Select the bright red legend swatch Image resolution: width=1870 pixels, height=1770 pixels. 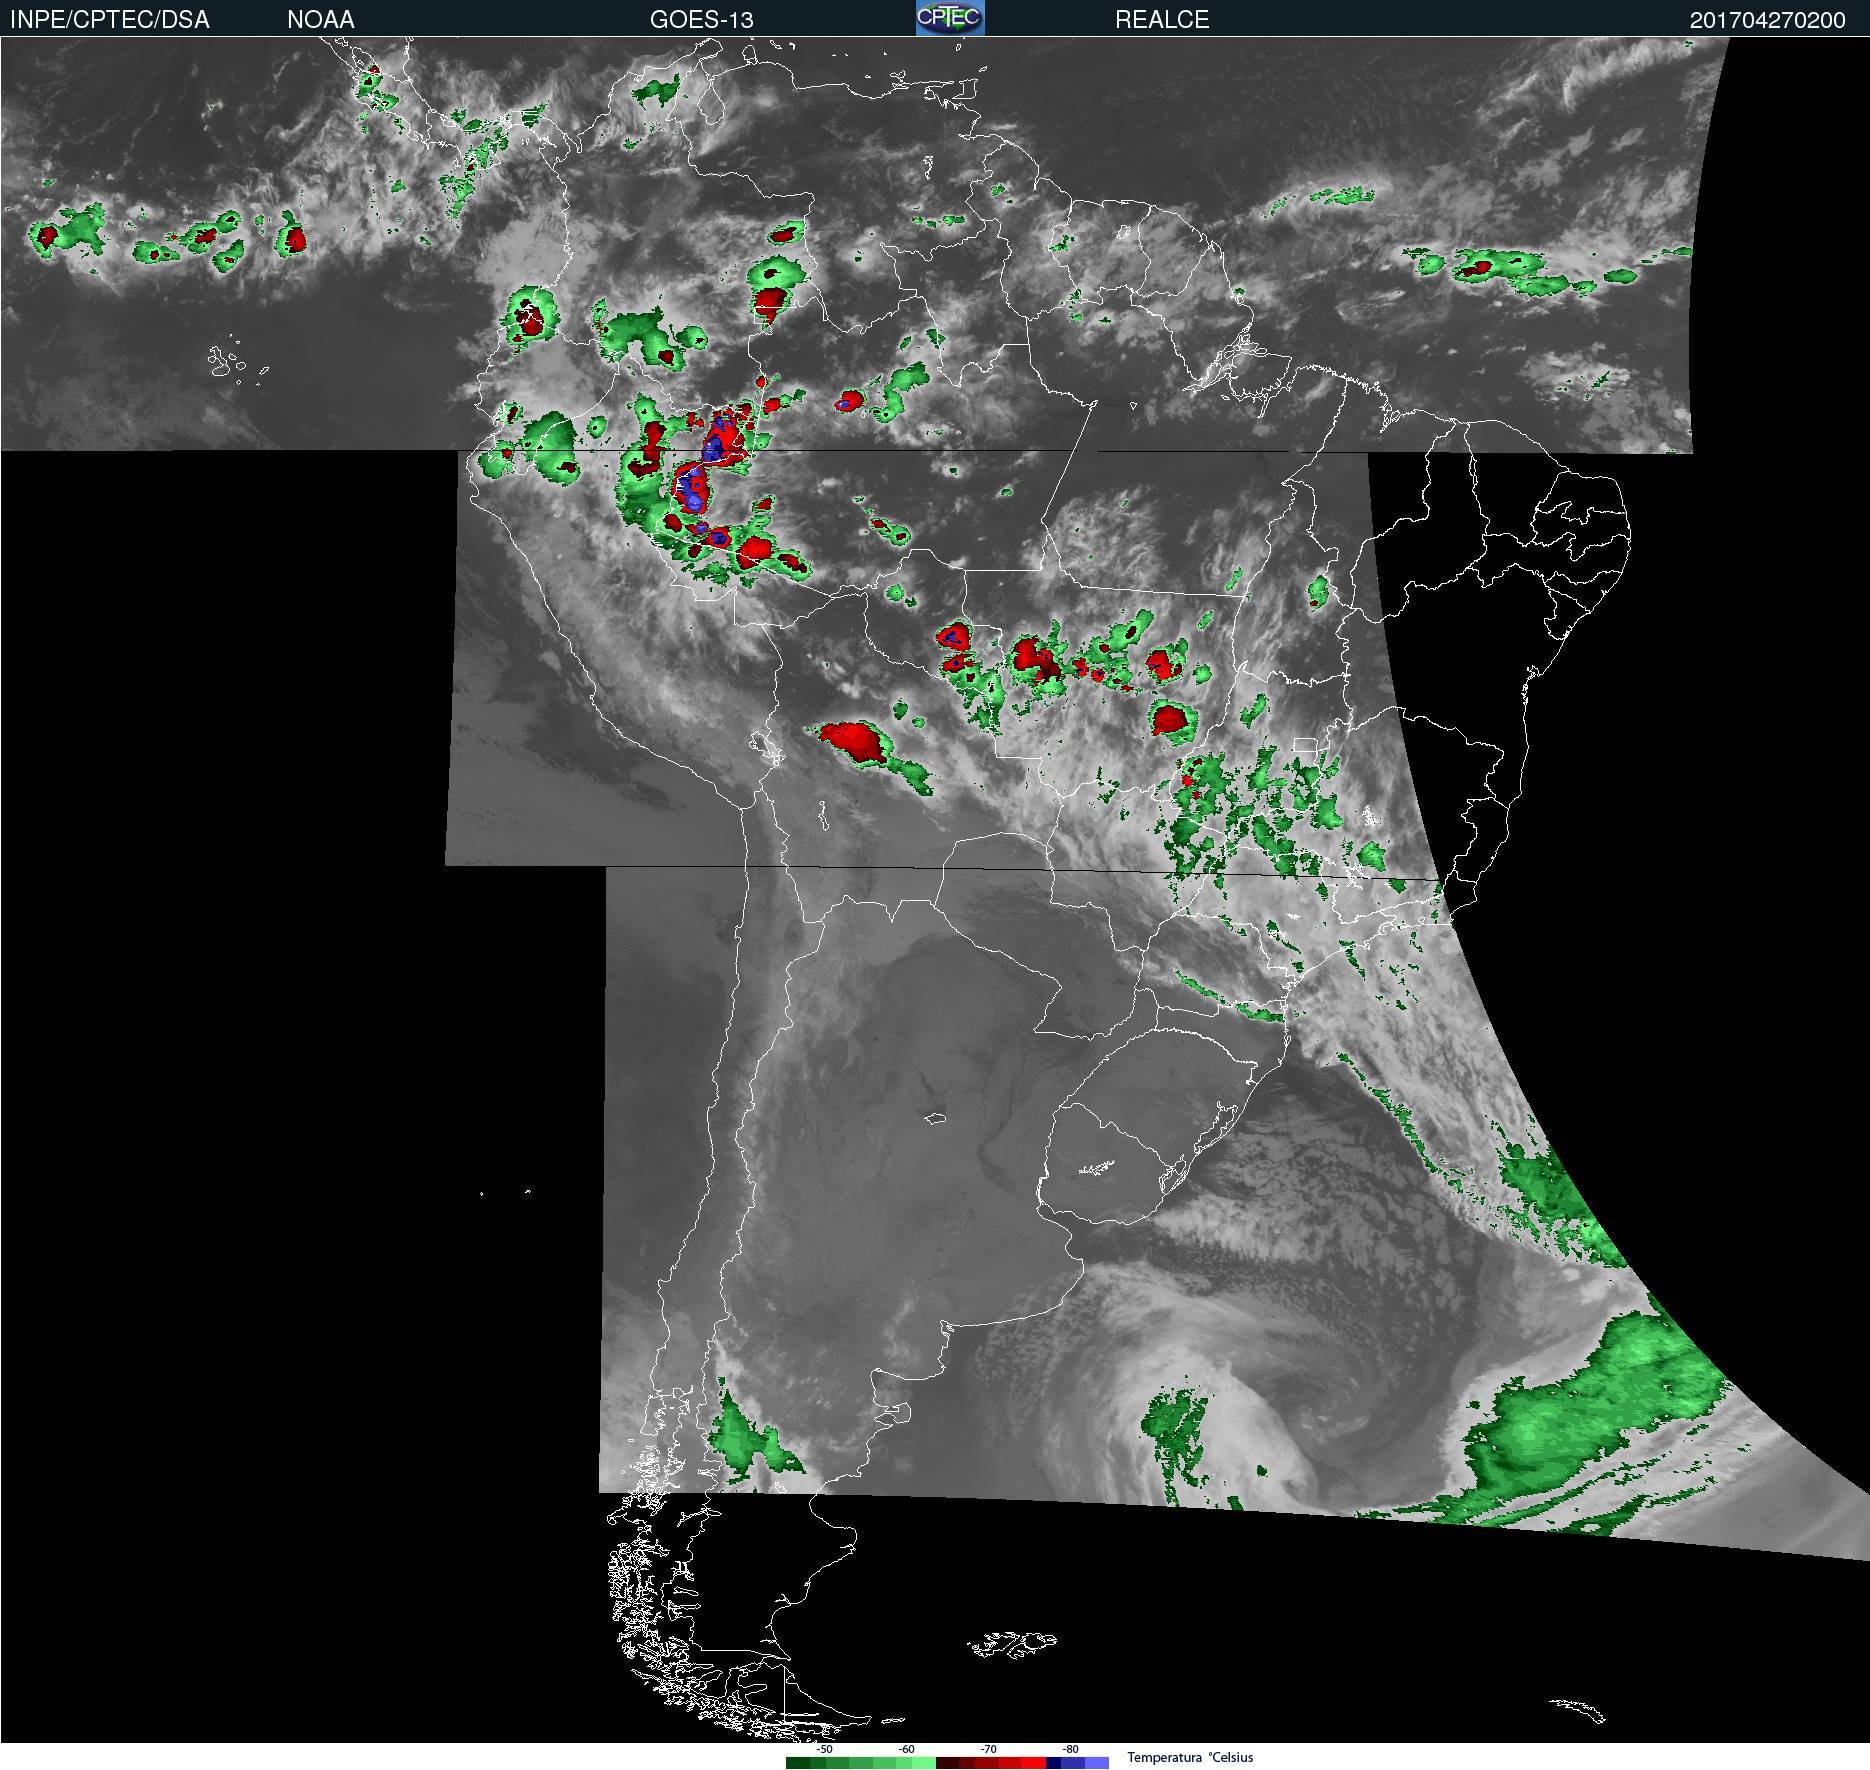1034,1763
